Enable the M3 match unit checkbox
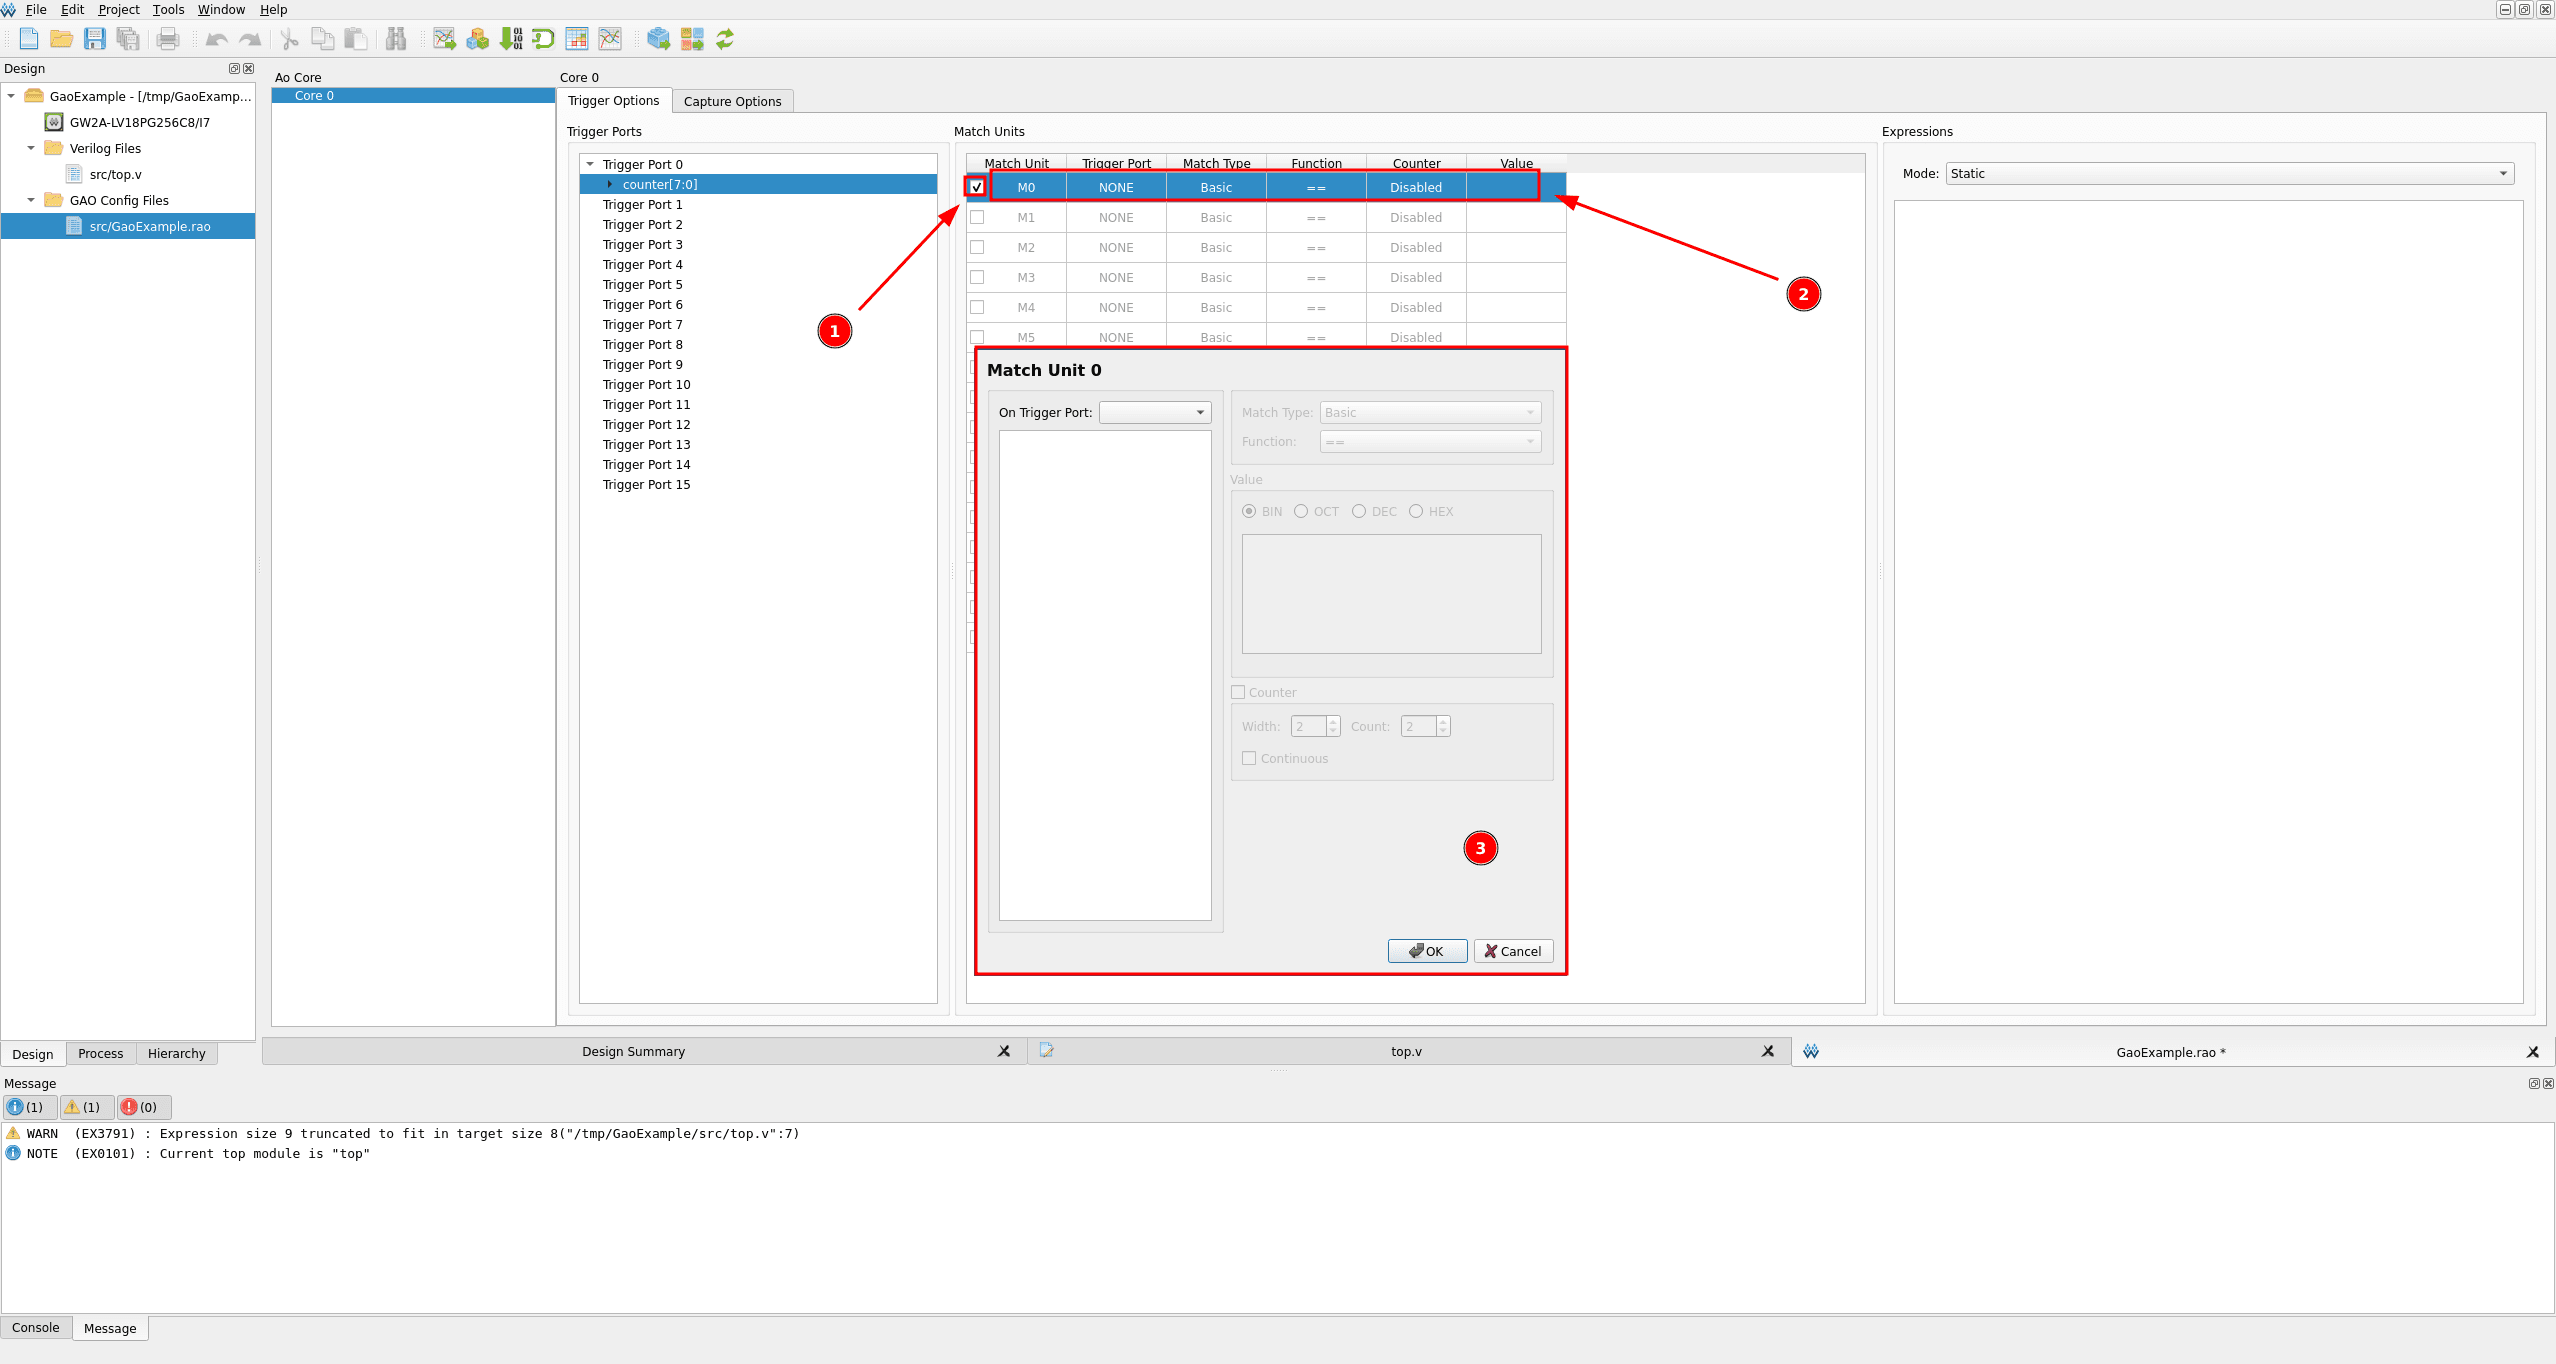 pyautogui.click(x=977, y=277)
